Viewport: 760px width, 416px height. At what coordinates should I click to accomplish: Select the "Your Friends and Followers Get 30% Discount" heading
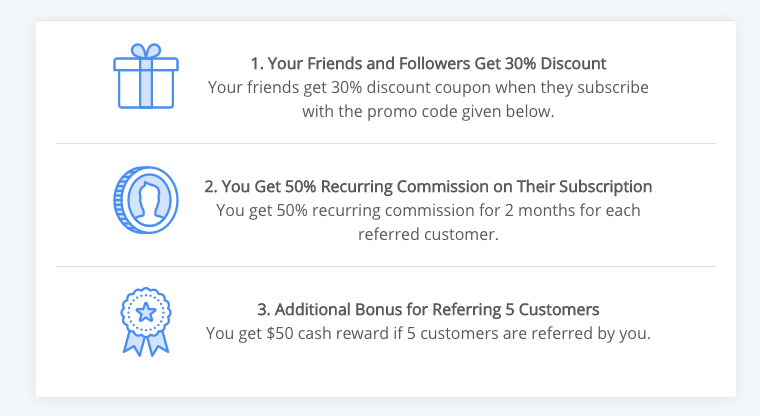tap(428, 64)
